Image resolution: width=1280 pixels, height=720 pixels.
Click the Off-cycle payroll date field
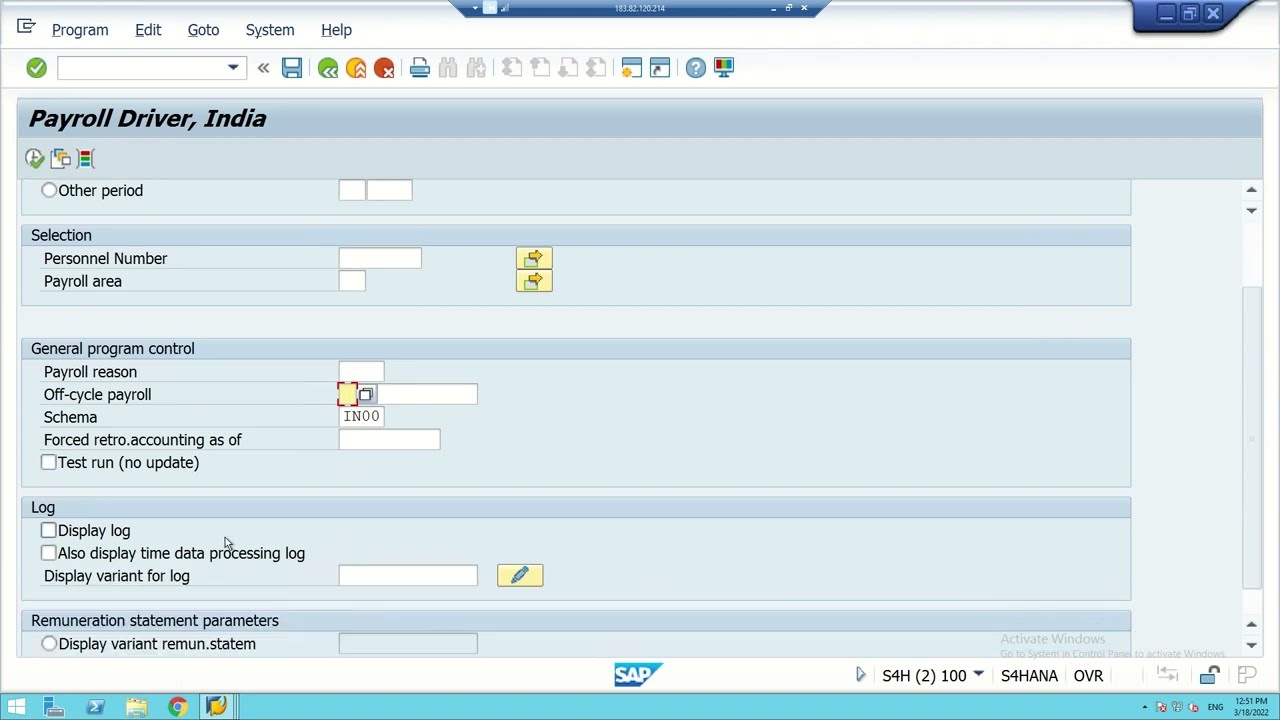click(x=427, y=394)
